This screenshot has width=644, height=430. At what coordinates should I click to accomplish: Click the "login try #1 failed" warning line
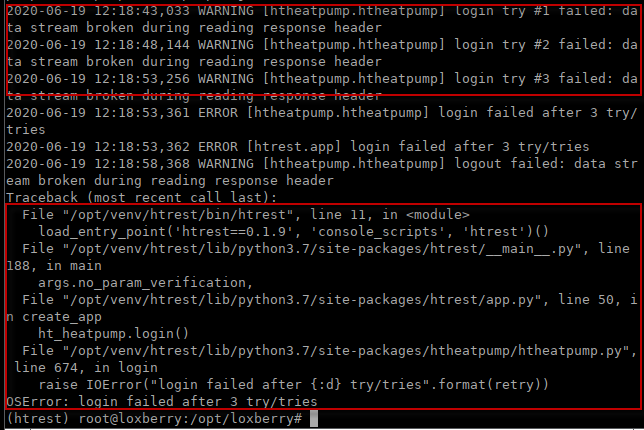322,11
